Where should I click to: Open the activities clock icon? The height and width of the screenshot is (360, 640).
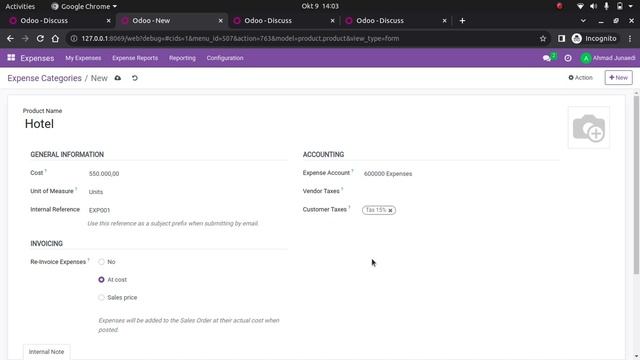(x=568, y=58)
